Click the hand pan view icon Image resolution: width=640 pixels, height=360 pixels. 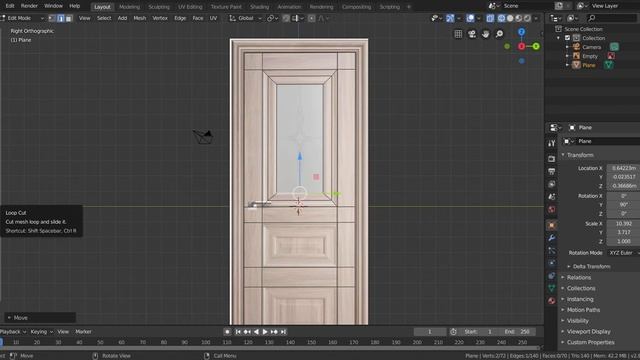pyautogui.click(x=485, y=34)
